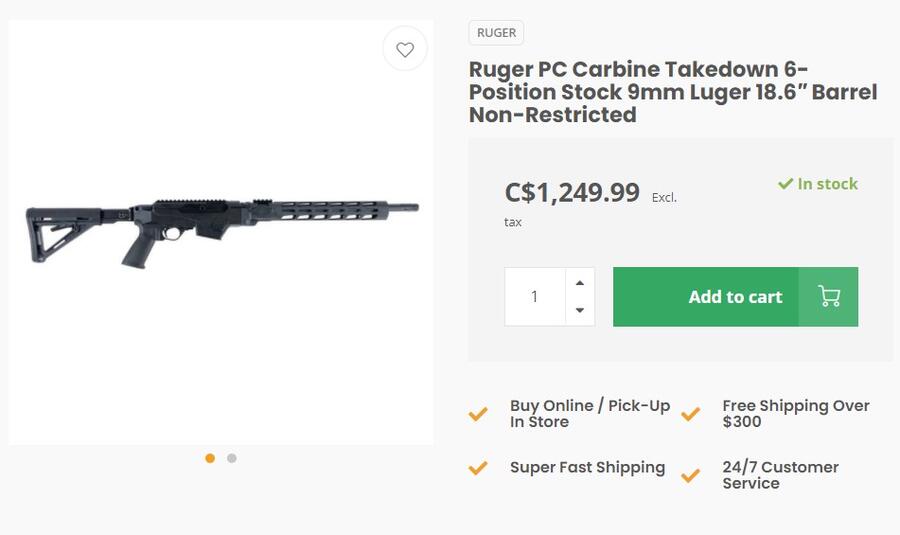900x535 pixels.
Task: Add the carbine to your wishlist heart
Action: tap(405, 49)
